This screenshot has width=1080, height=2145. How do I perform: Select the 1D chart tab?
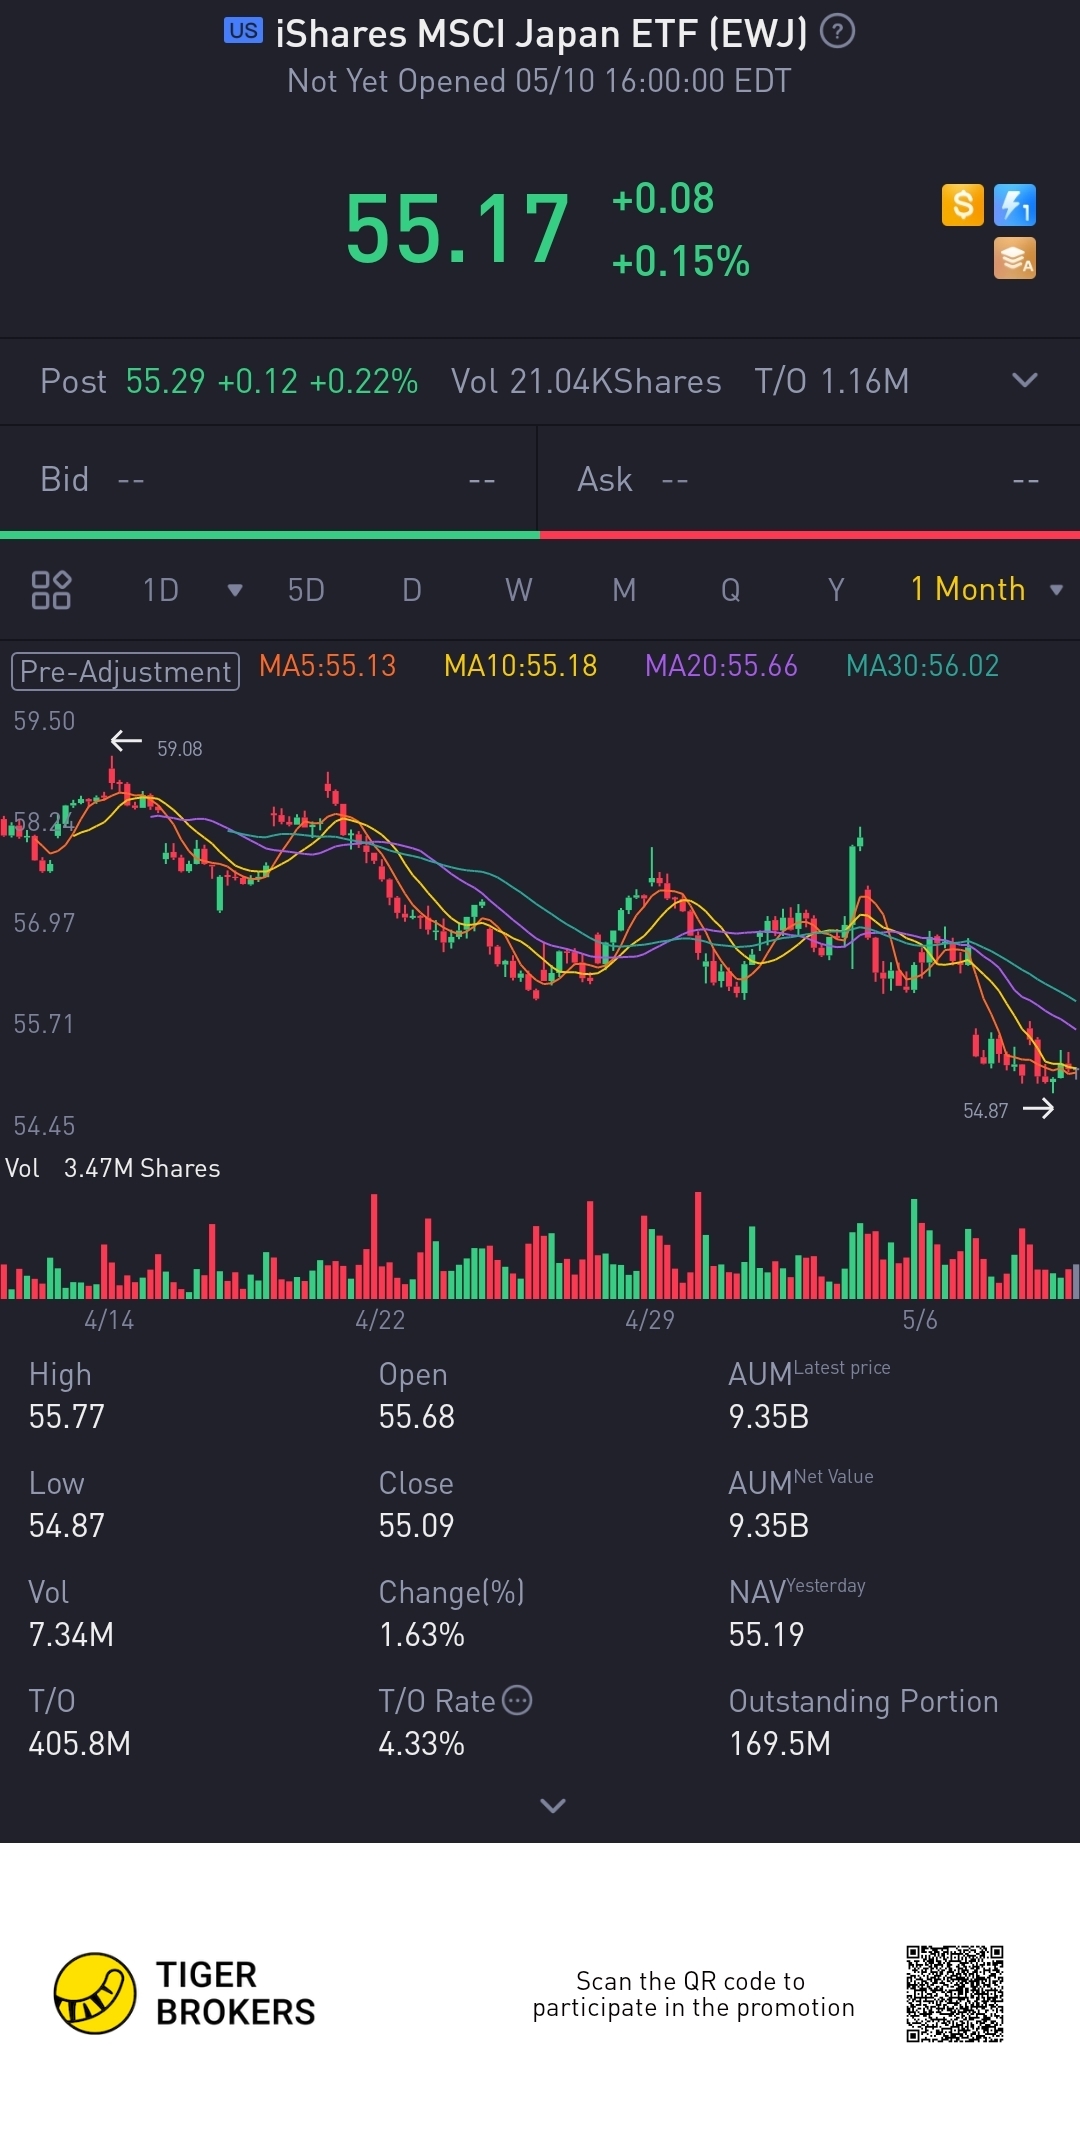tap(161, 590)
